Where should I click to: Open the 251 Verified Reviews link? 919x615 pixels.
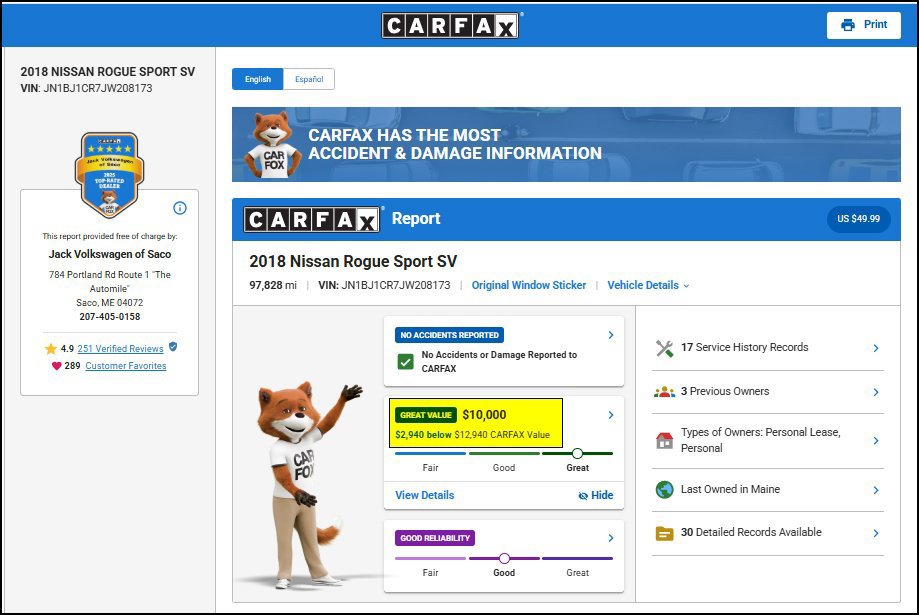(x=120, y=349)
